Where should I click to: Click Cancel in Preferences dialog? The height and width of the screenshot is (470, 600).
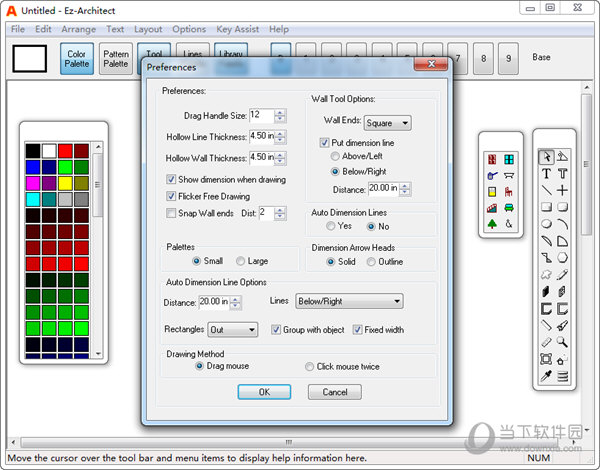coord(335,392)
